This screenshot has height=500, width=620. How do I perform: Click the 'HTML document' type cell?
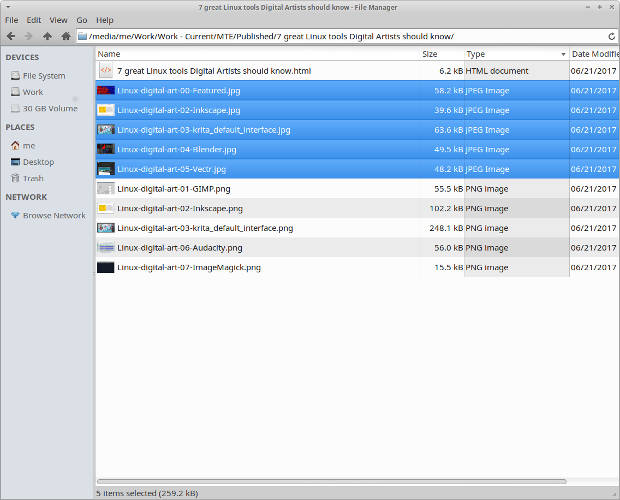click(x=497, y=71)
